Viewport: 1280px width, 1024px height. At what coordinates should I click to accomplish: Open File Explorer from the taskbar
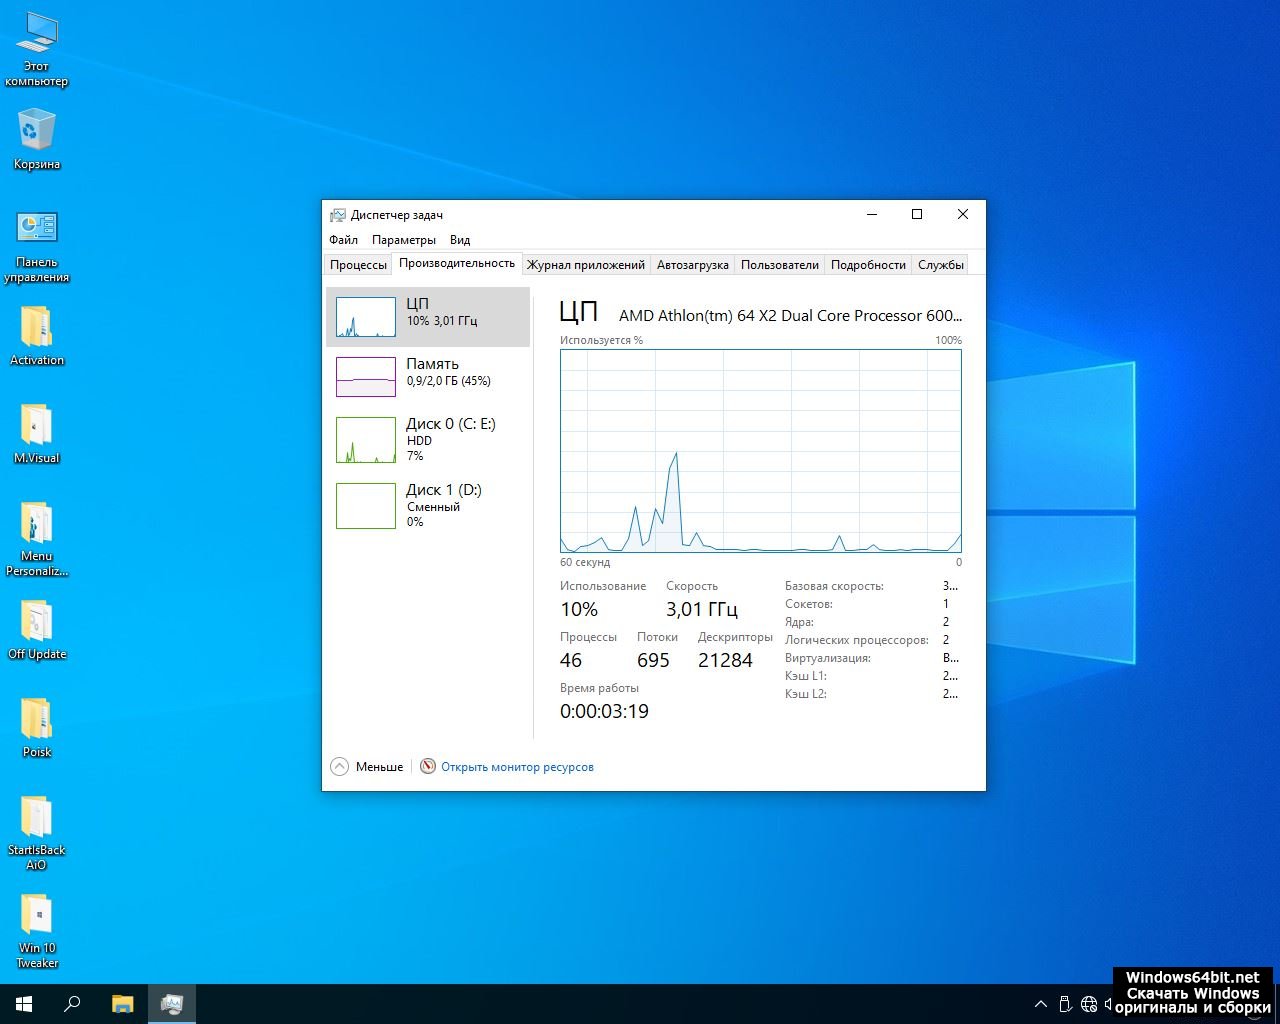point(122,1004)
